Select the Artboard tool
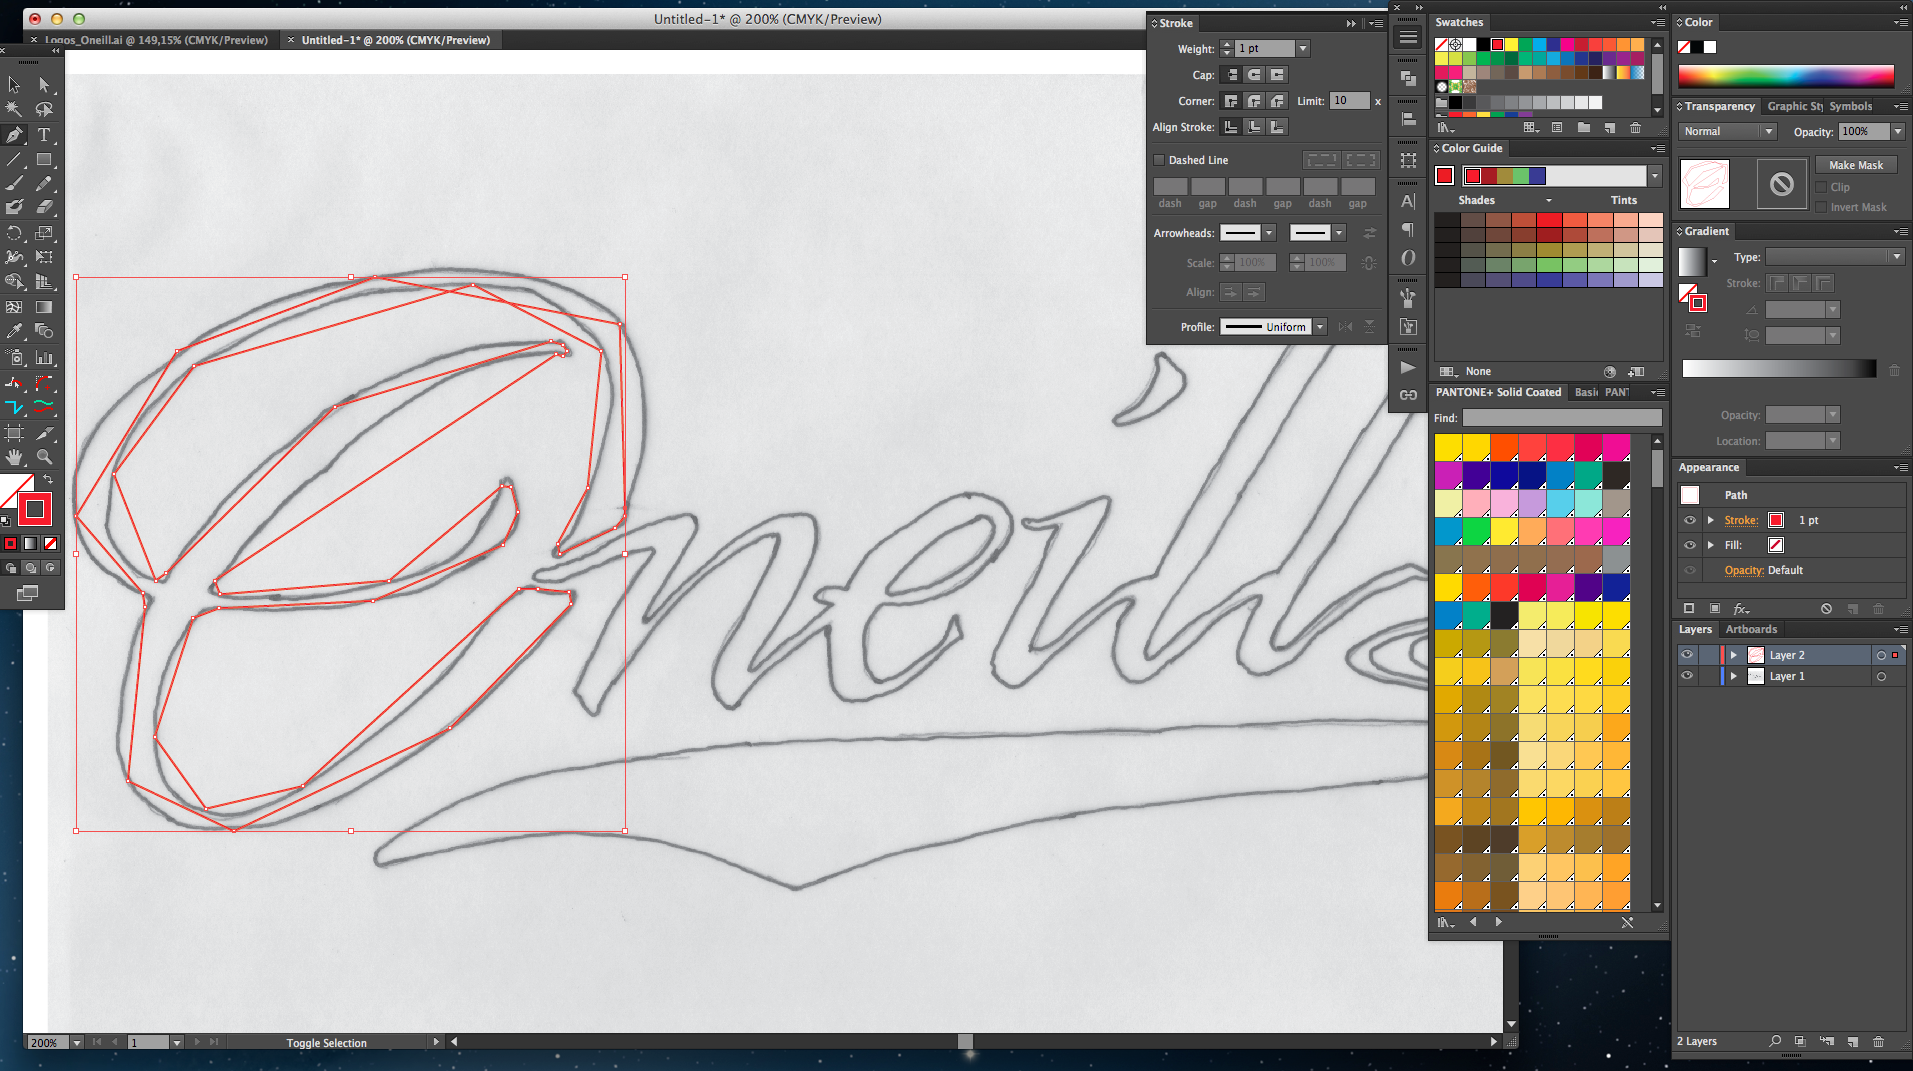The height and width of the screenshot is (1071, 1913). [14, 433]
